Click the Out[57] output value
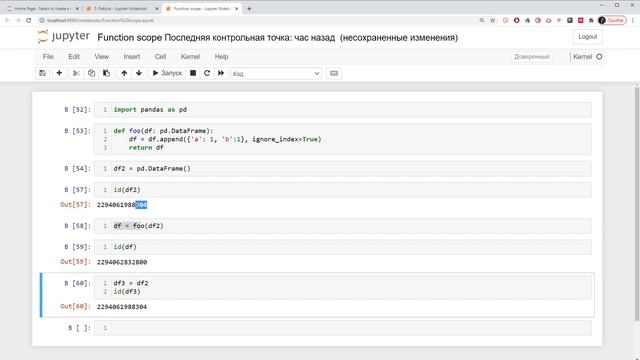 (122, 205)
